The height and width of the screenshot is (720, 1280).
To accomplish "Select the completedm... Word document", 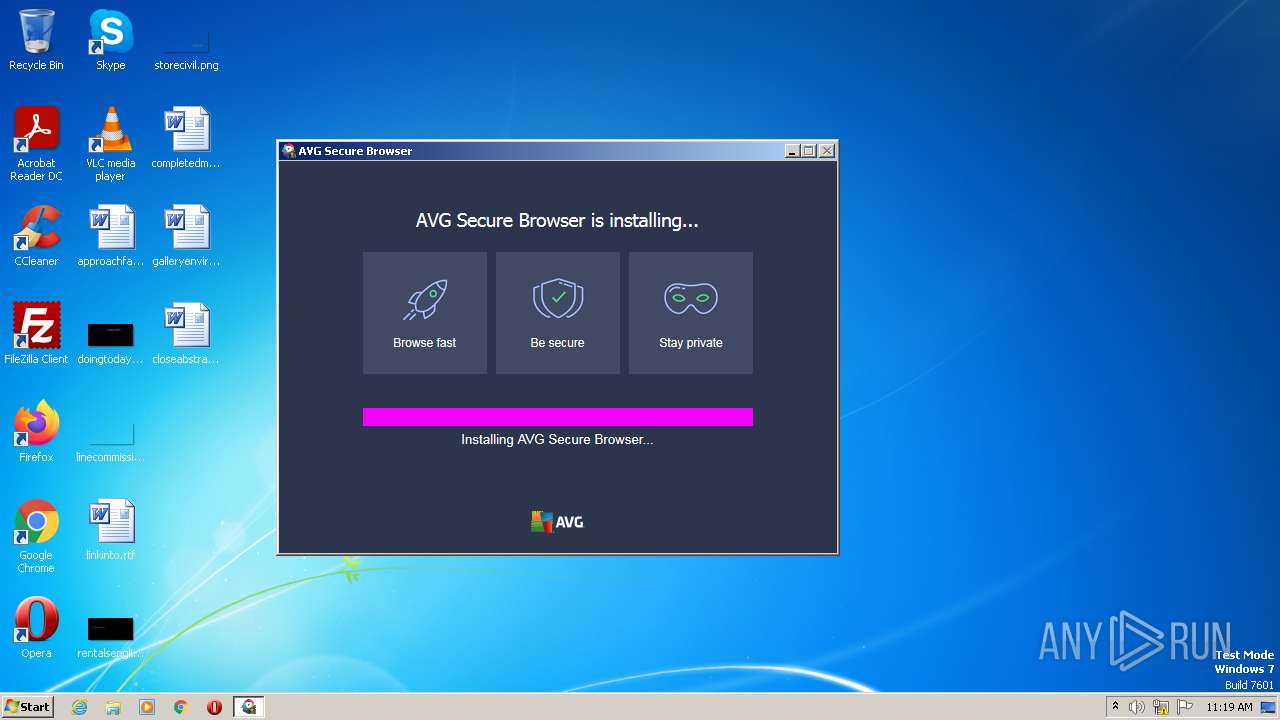I will tap(186, 138).
